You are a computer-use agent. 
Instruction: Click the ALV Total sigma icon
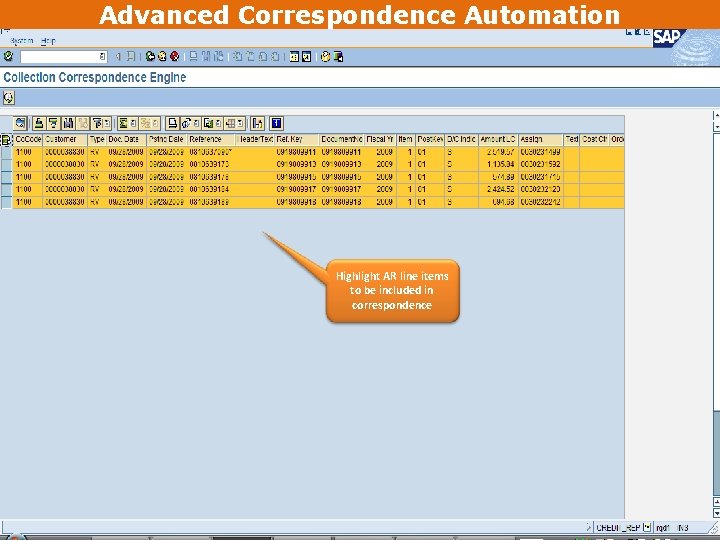tap(123, 123)
